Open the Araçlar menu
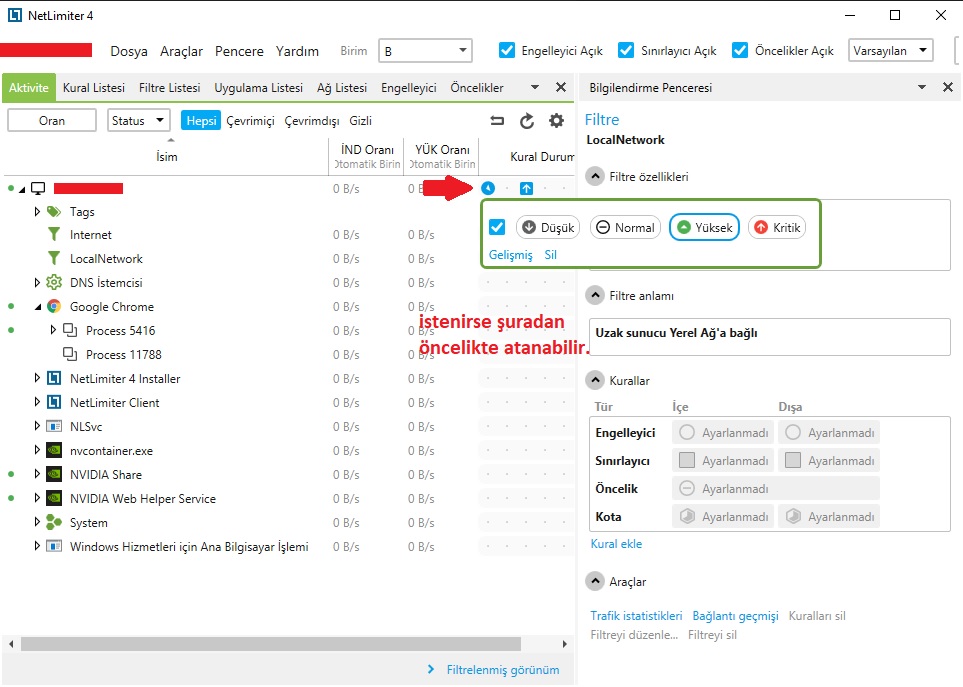 (181, 51)
